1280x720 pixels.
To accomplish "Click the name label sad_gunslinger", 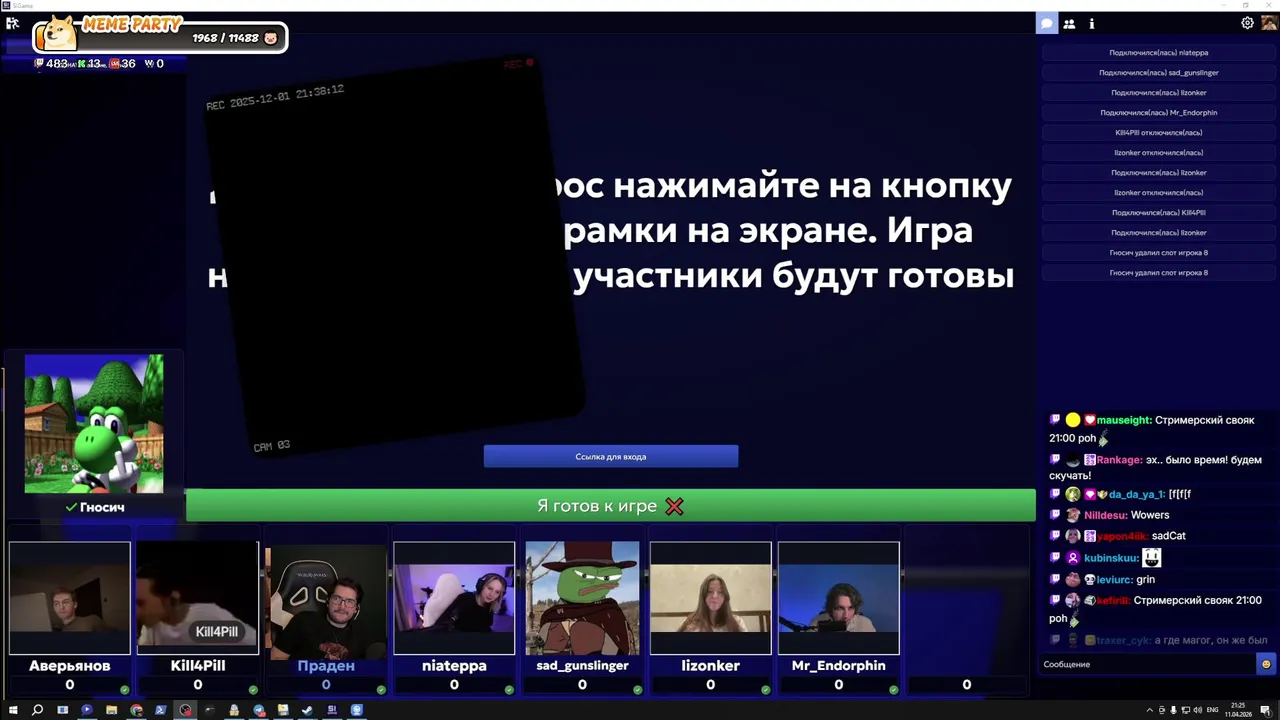I will point(582,665).
